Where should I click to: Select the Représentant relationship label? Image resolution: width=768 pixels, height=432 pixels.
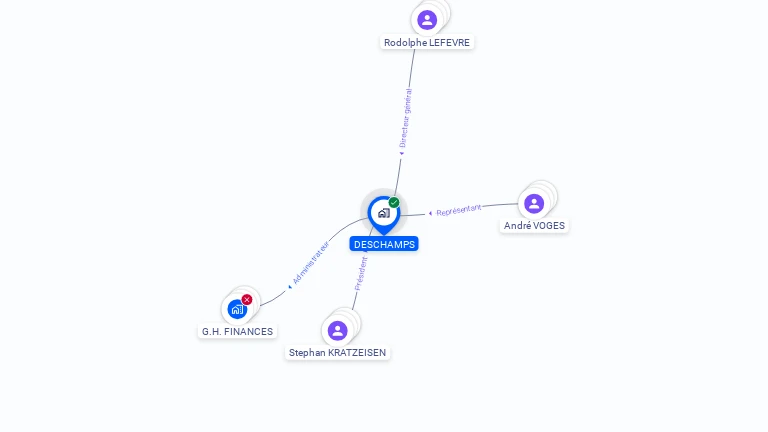(x=458, y=210)
